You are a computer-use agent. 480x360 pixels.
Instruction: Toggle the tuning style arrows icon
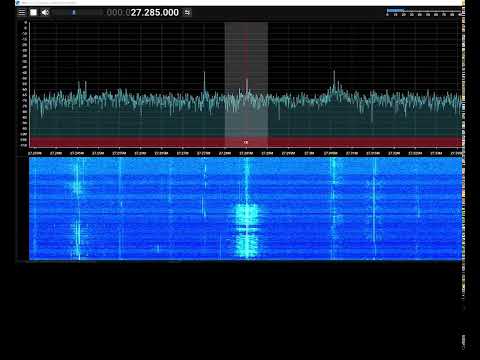click(187, 12)
